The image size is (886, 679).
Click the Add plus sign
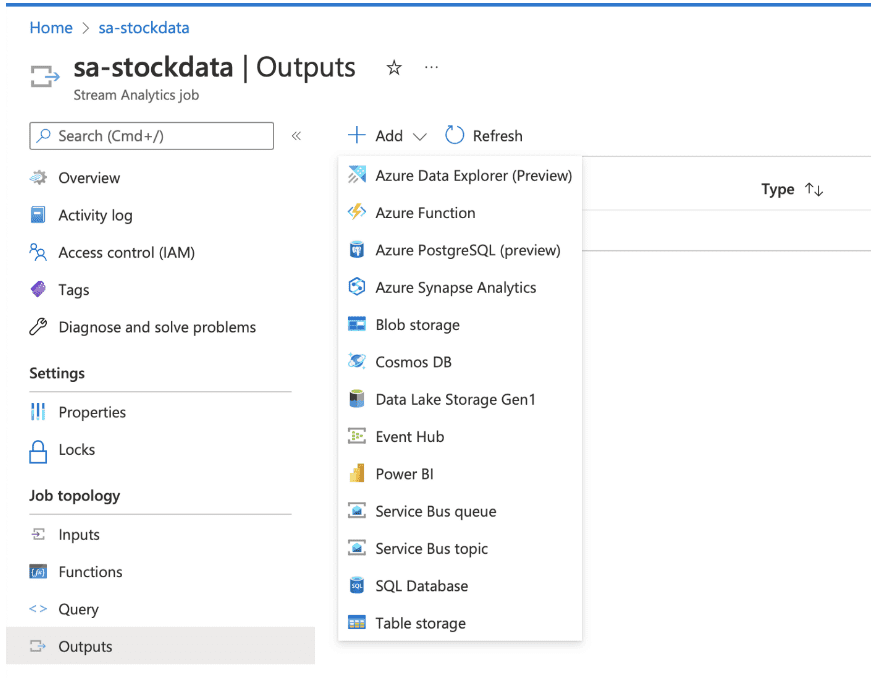point(357,135)
